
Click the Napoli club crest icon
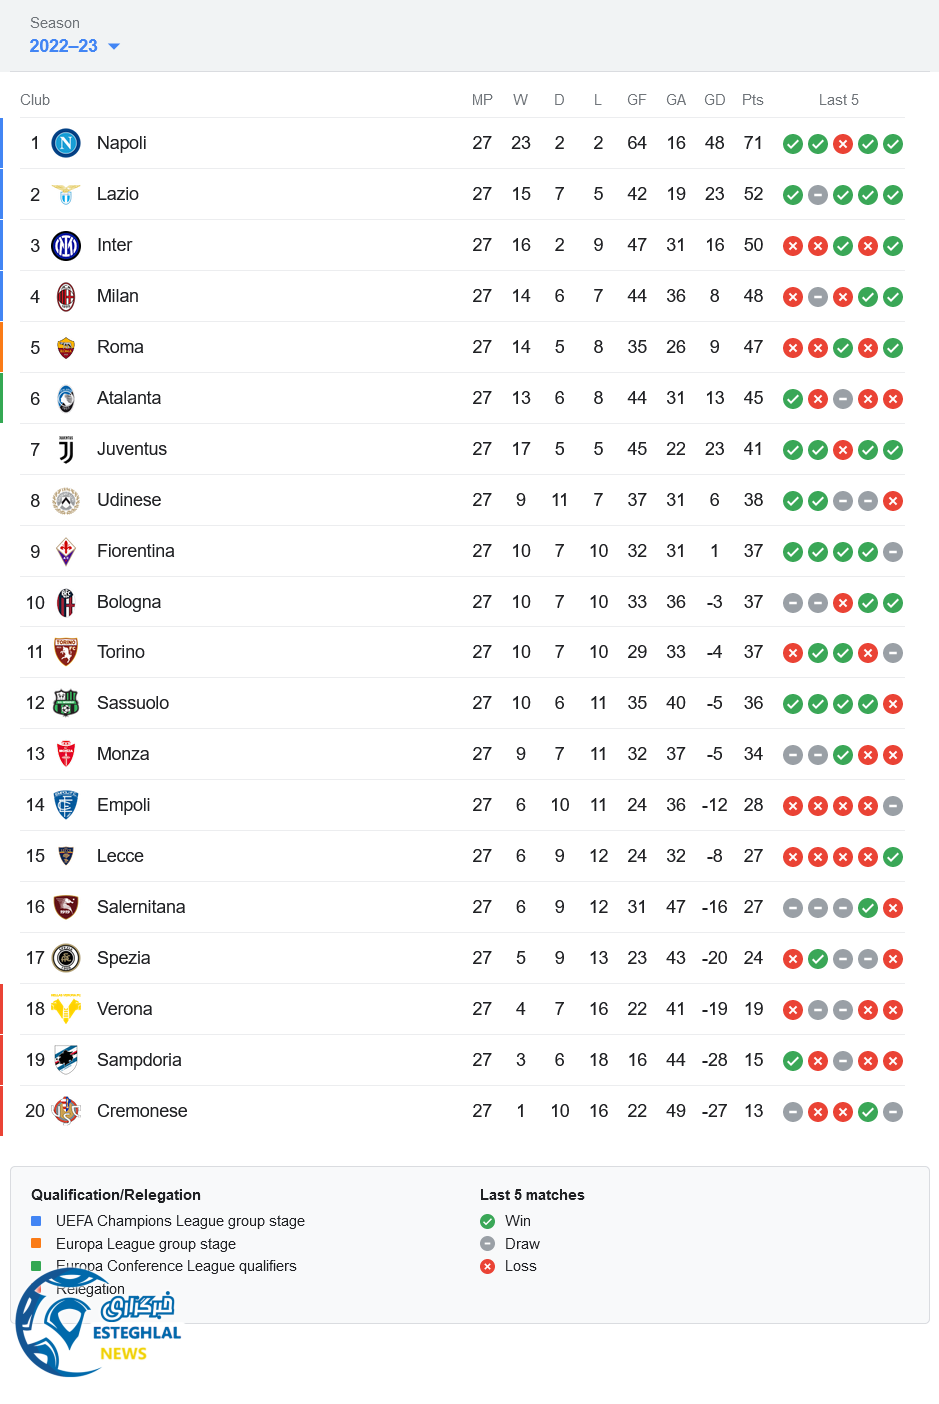tap(66, 143)
